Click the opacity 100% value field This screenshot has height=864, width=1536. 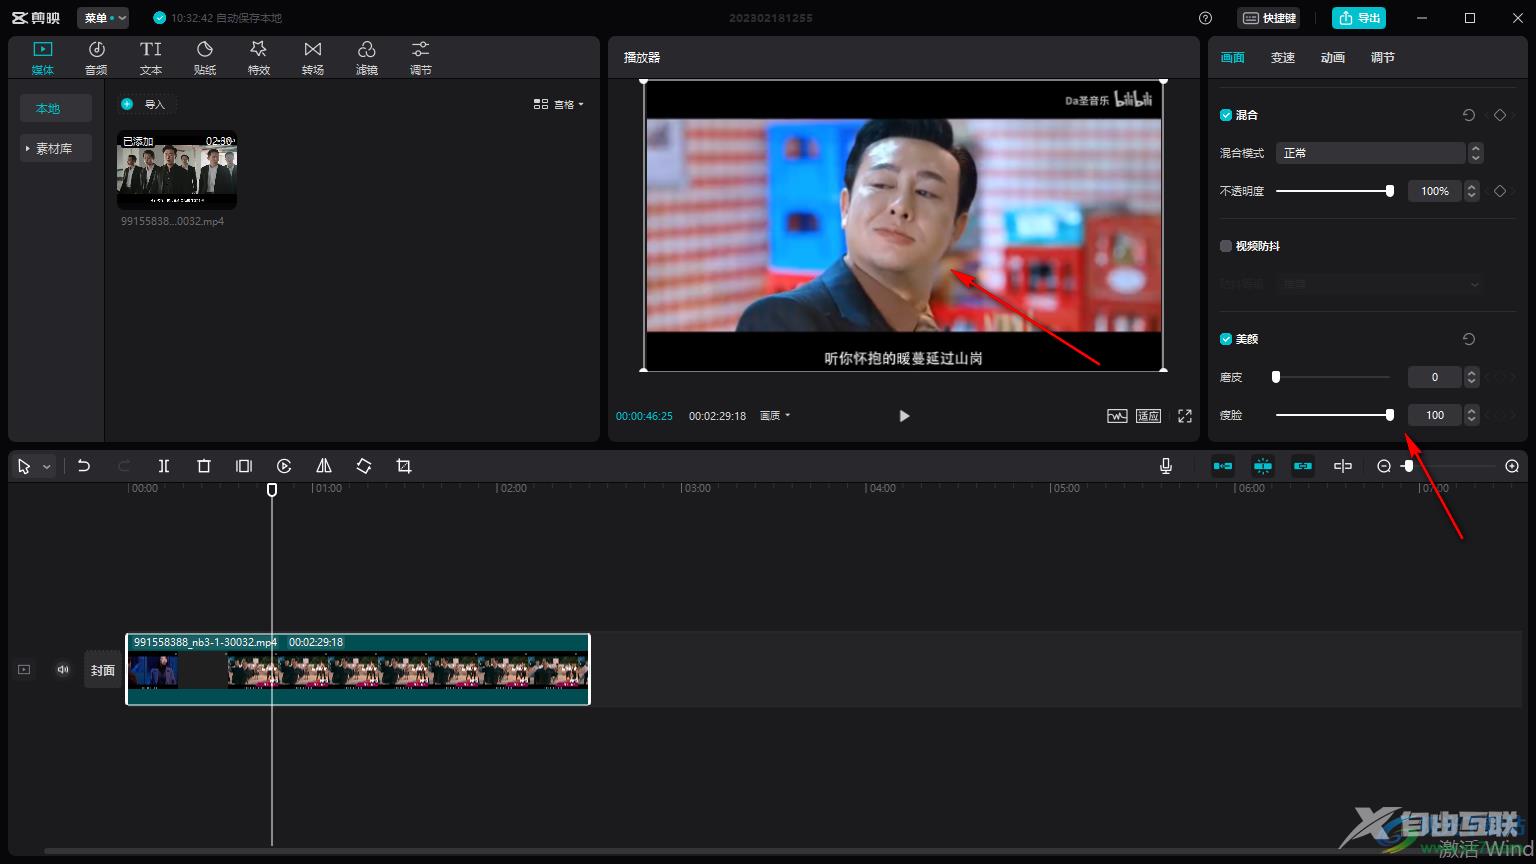[1435, 191]
